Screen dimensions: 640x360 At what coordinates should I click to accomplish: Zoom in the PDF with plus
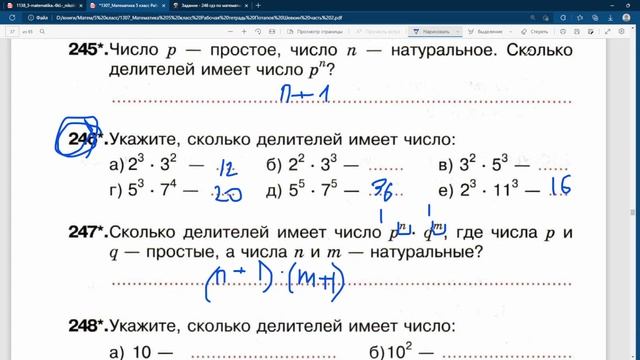tap(244, 31)
